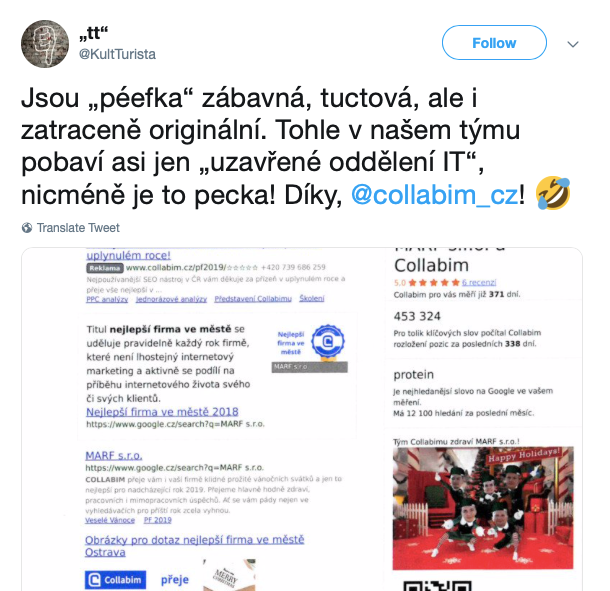The height and width of the screenshot is (591, 610).
Task: Click the Collabim logo at the bottom
Action: (116, 580)
